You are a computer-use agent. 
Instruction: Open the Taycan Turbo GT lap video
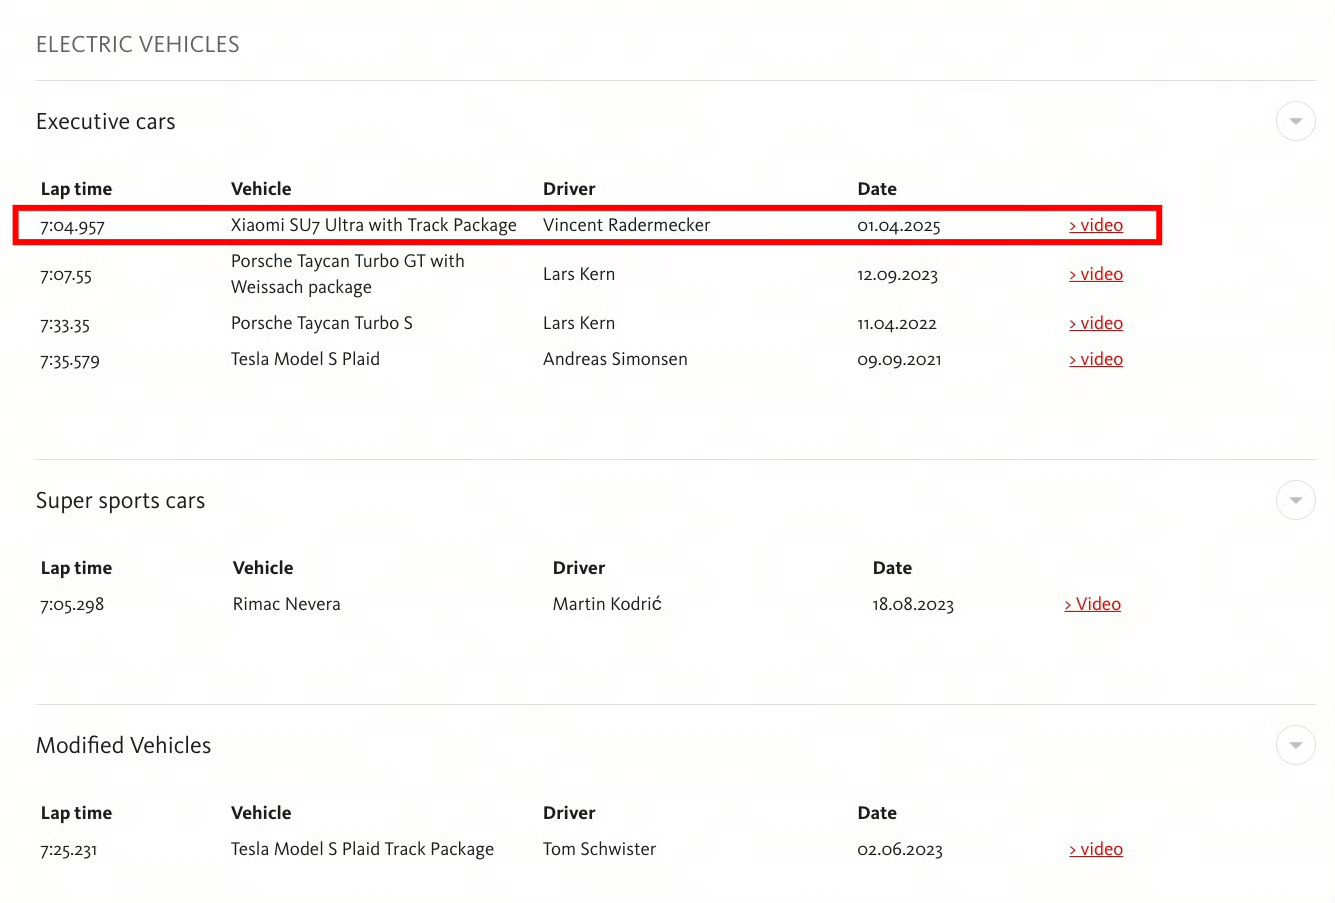point(1096,274)
